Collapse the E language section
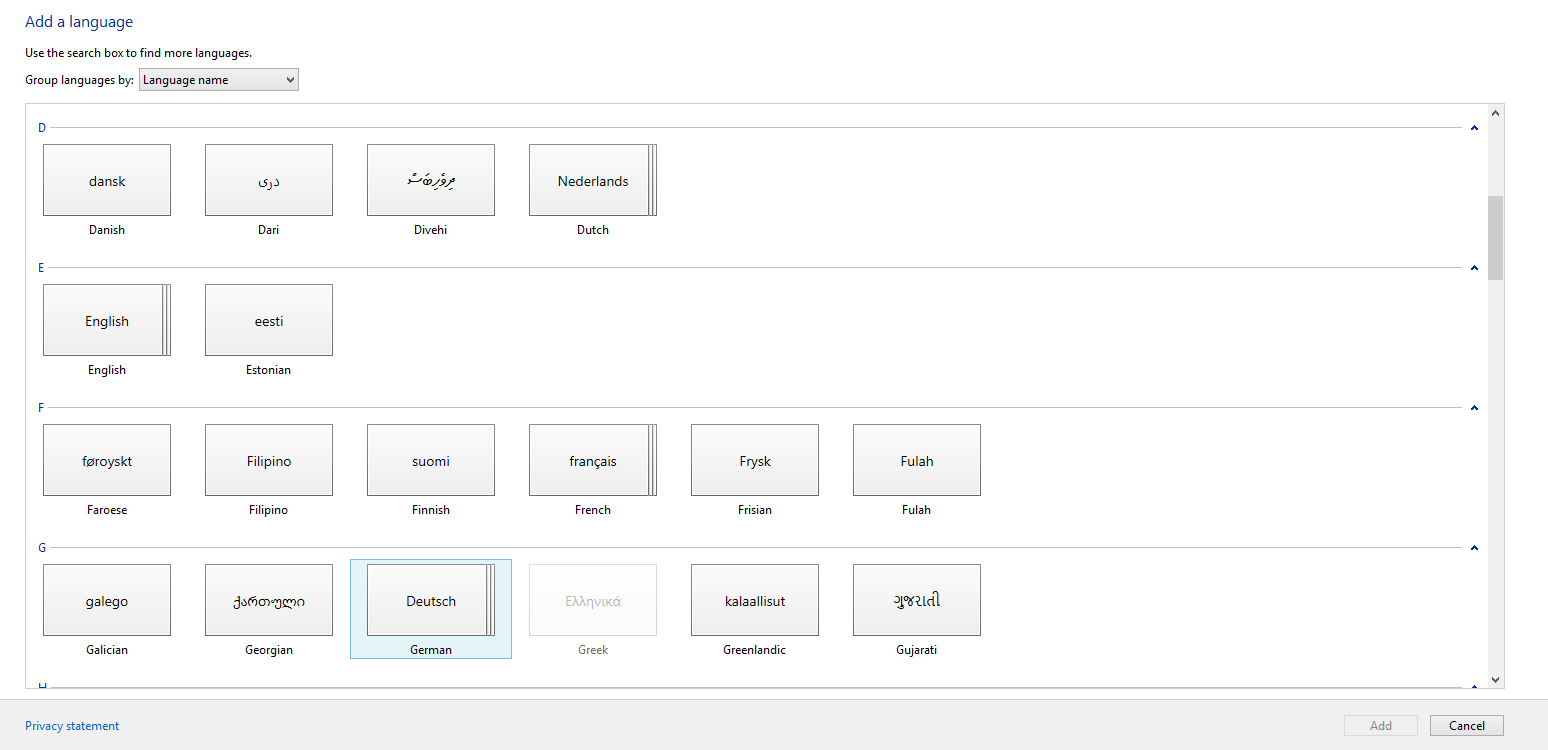Image resolution: width=1548 pixels, height=750 pixels. tap(1474, 267)
